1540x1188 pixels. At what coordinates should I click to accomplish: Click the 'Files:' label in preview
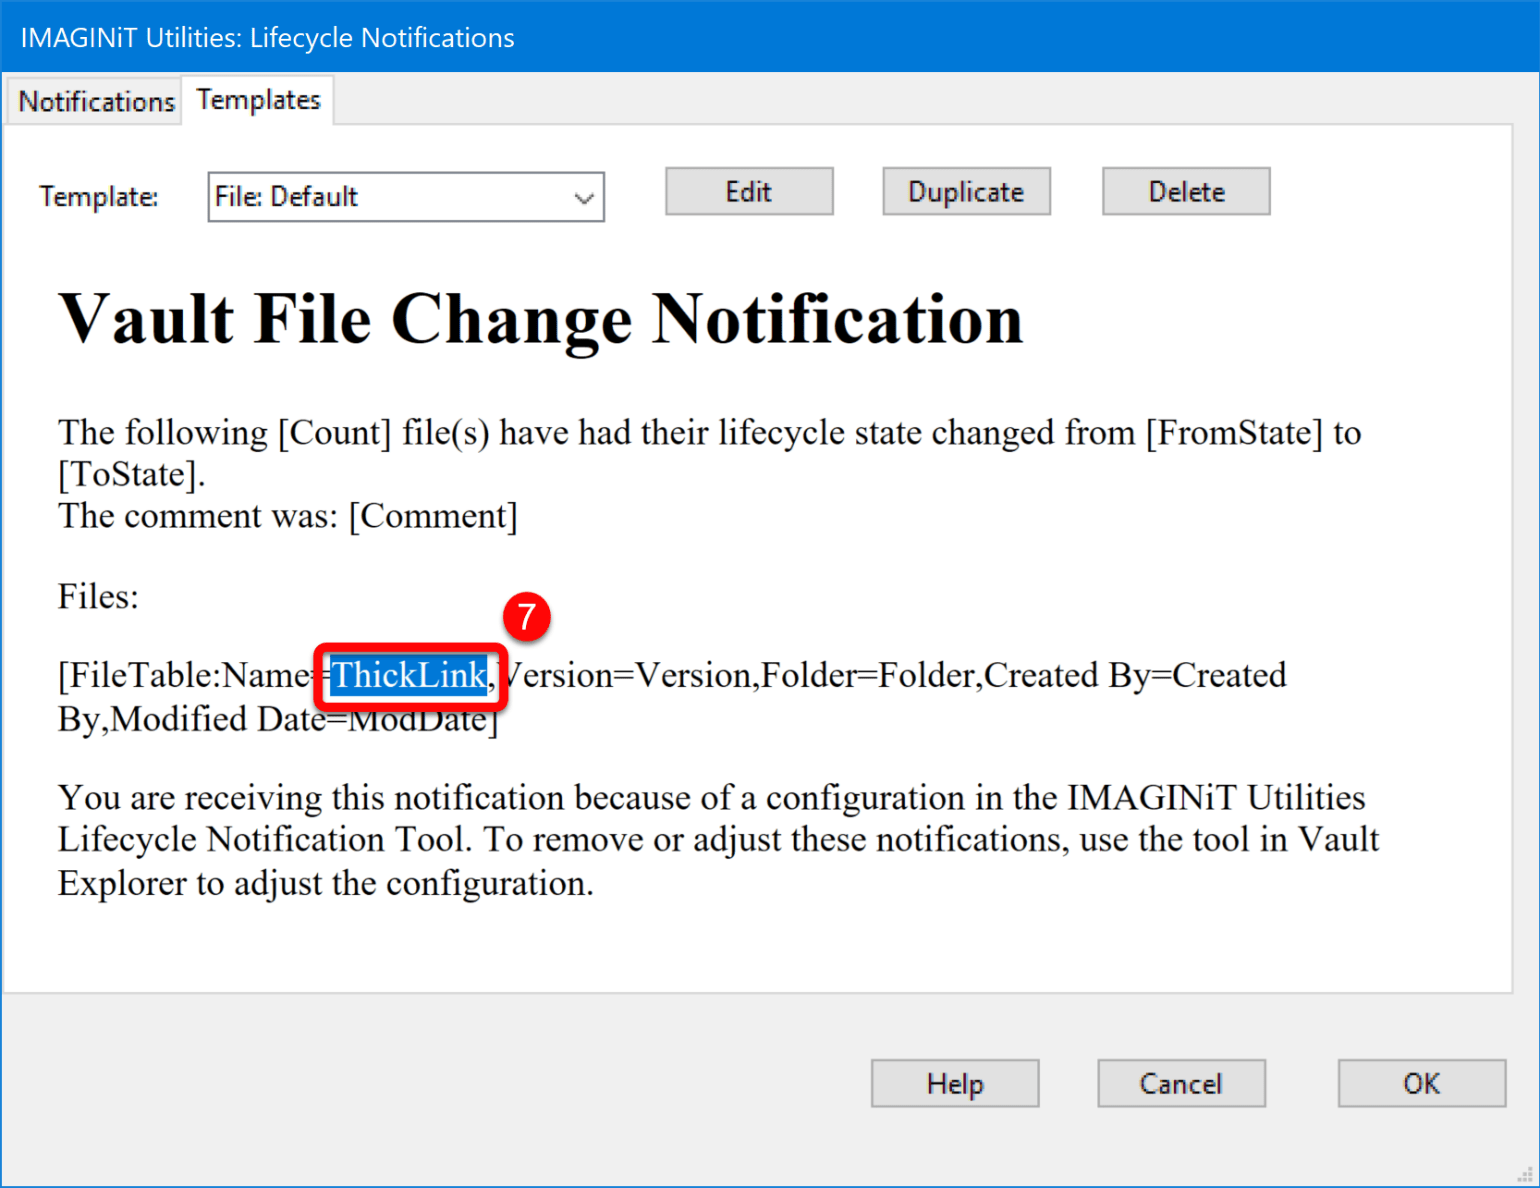click(x=98, y=597)
